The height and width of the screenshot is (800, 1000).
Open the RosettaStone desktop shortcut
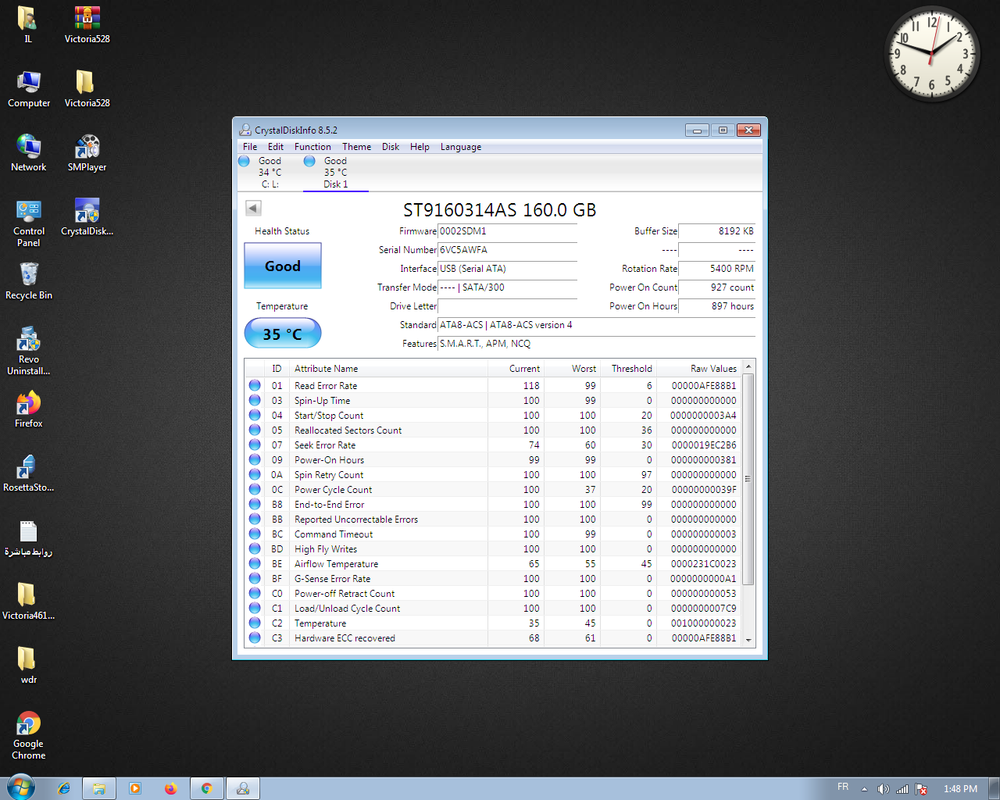(x=29, y=473)
